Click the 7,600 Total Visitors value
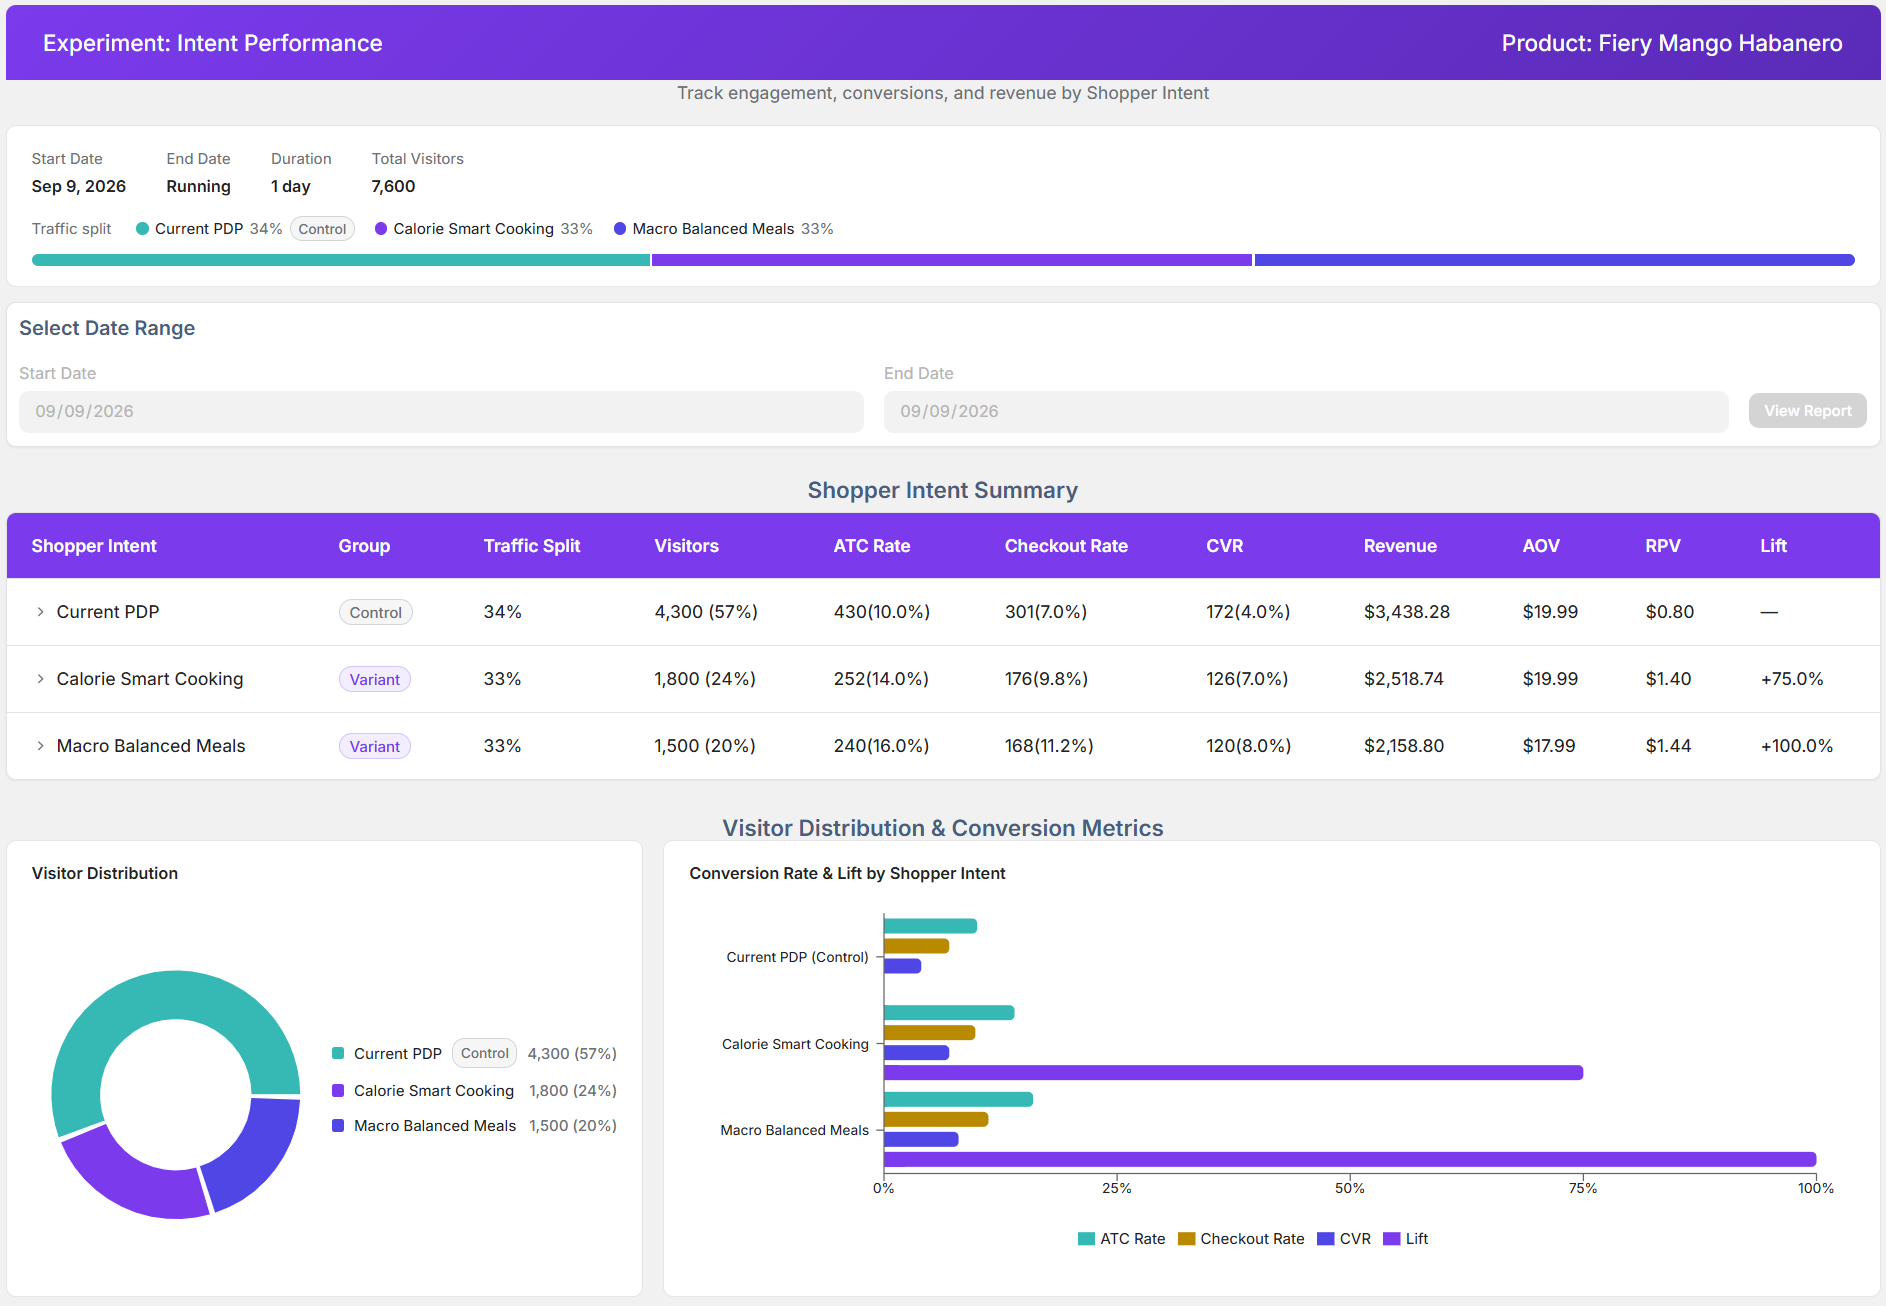 click(x=393, y=186)
